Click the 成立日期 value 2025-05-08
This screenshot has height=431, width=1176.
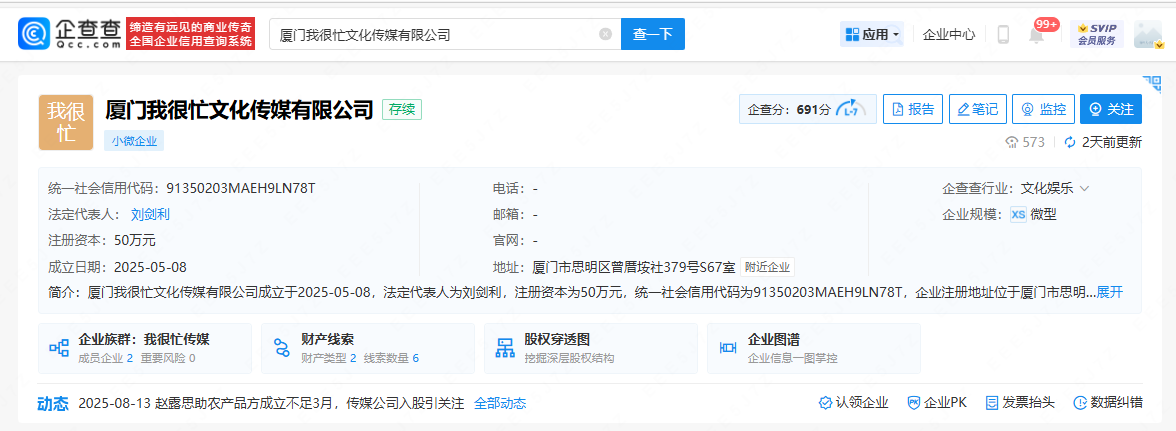[x=150, y=267]
